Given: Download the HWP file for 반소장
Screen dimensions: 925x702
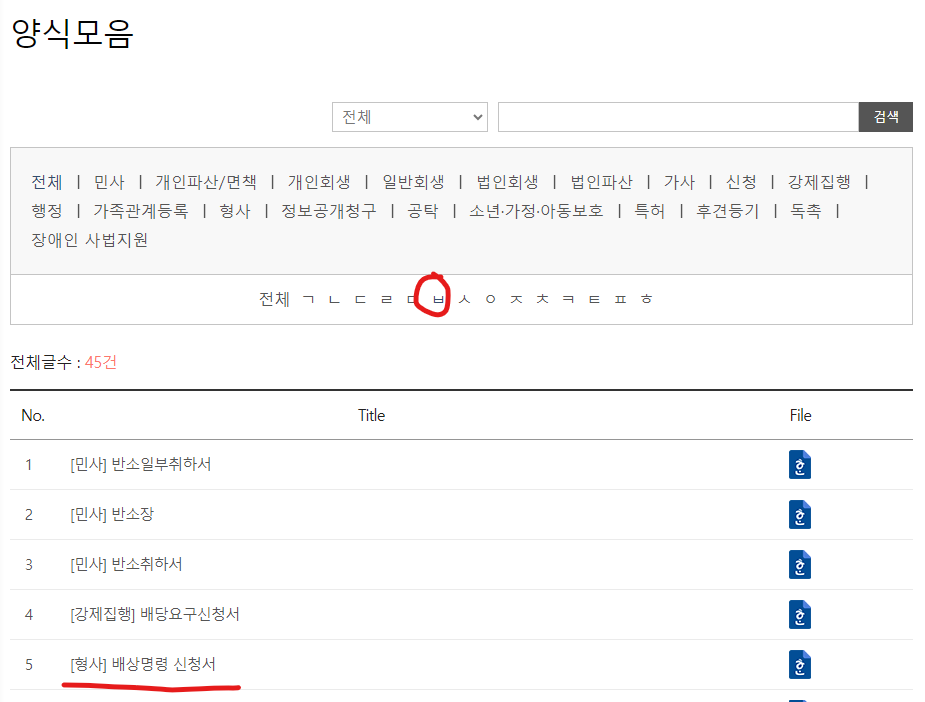Looking at the screenshot, I should click(x=799, y=515).
